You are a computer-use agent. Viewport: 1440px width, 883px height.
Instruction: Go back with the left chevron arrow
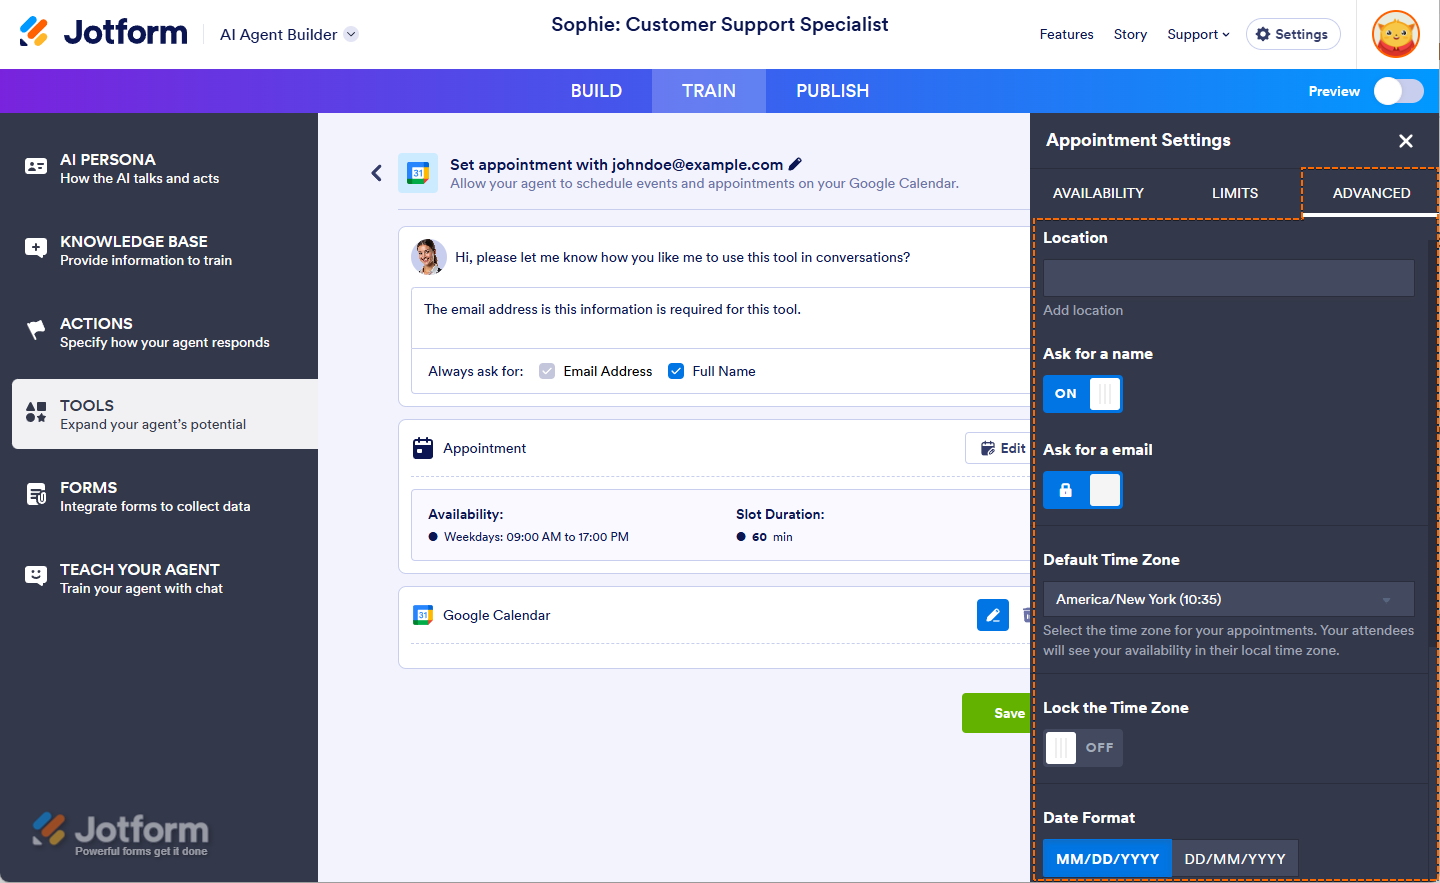coord(376,173)
